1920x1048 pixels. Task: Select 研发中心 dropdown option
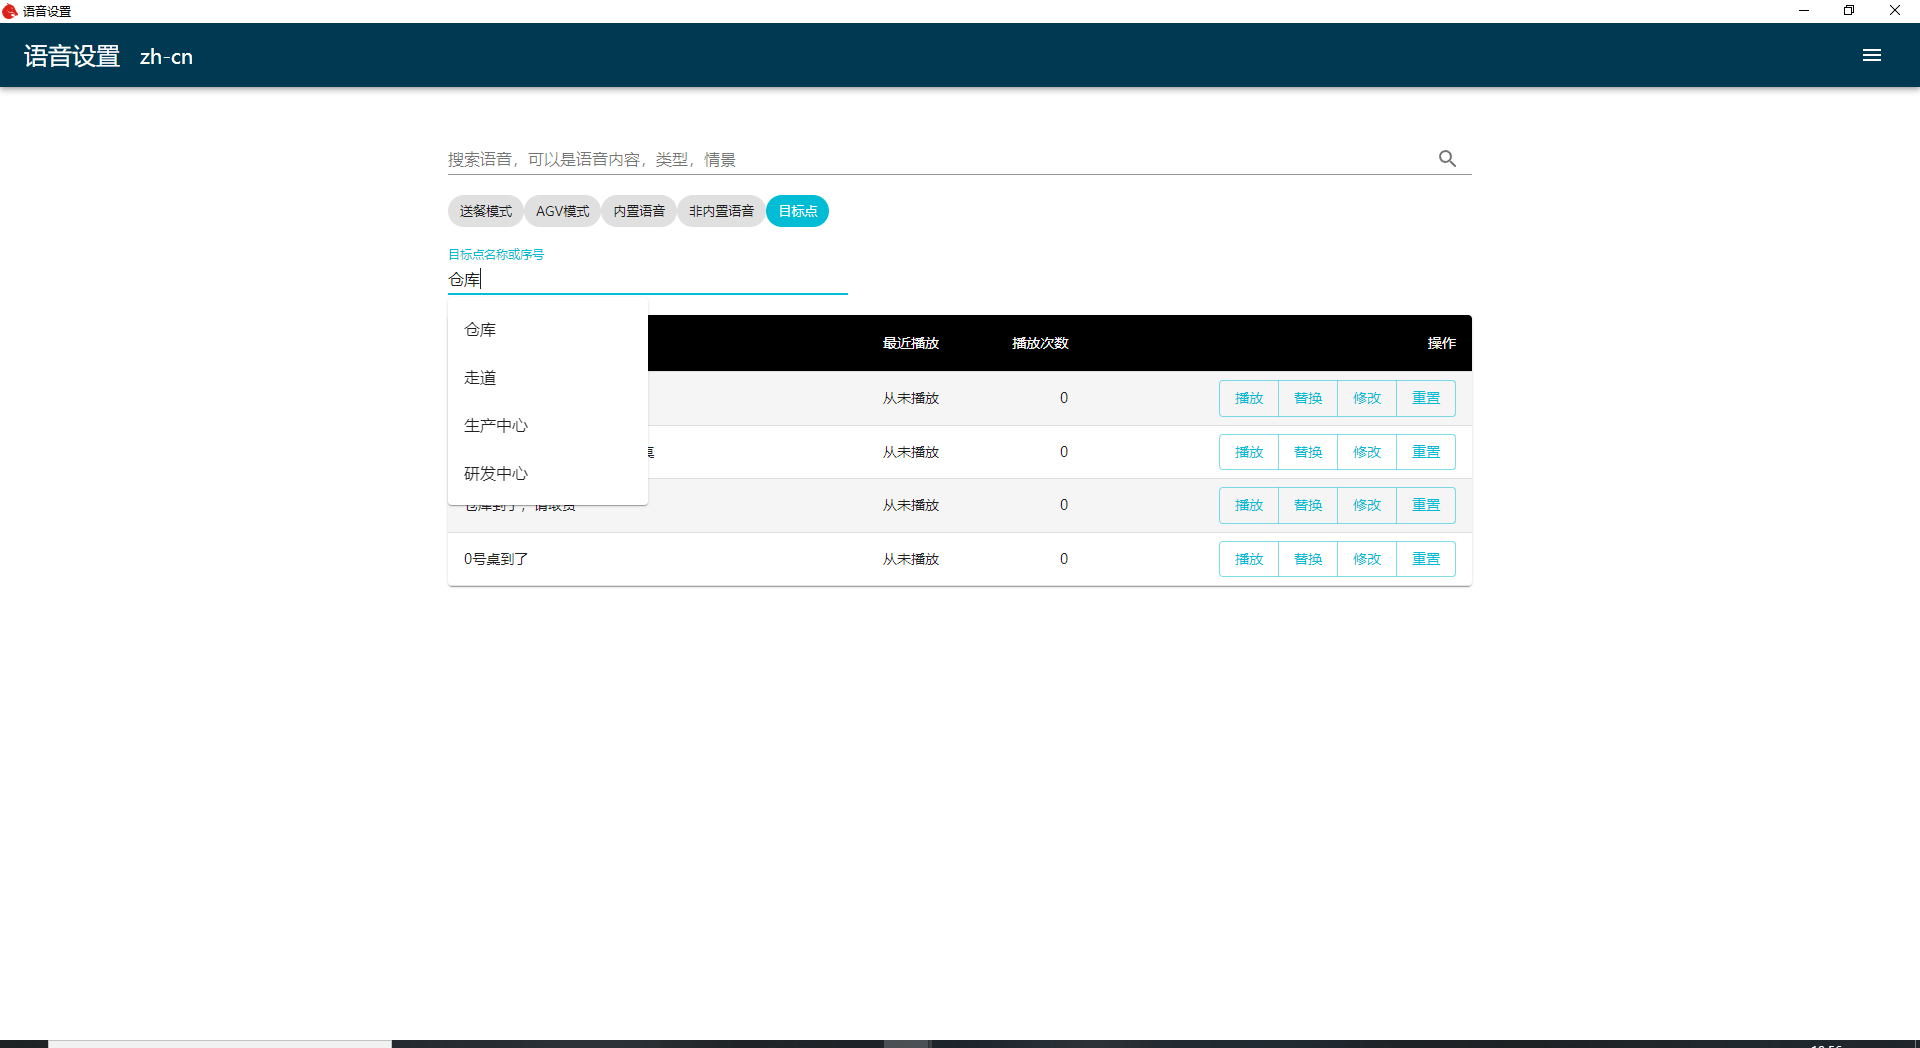(x=496, y=474)
